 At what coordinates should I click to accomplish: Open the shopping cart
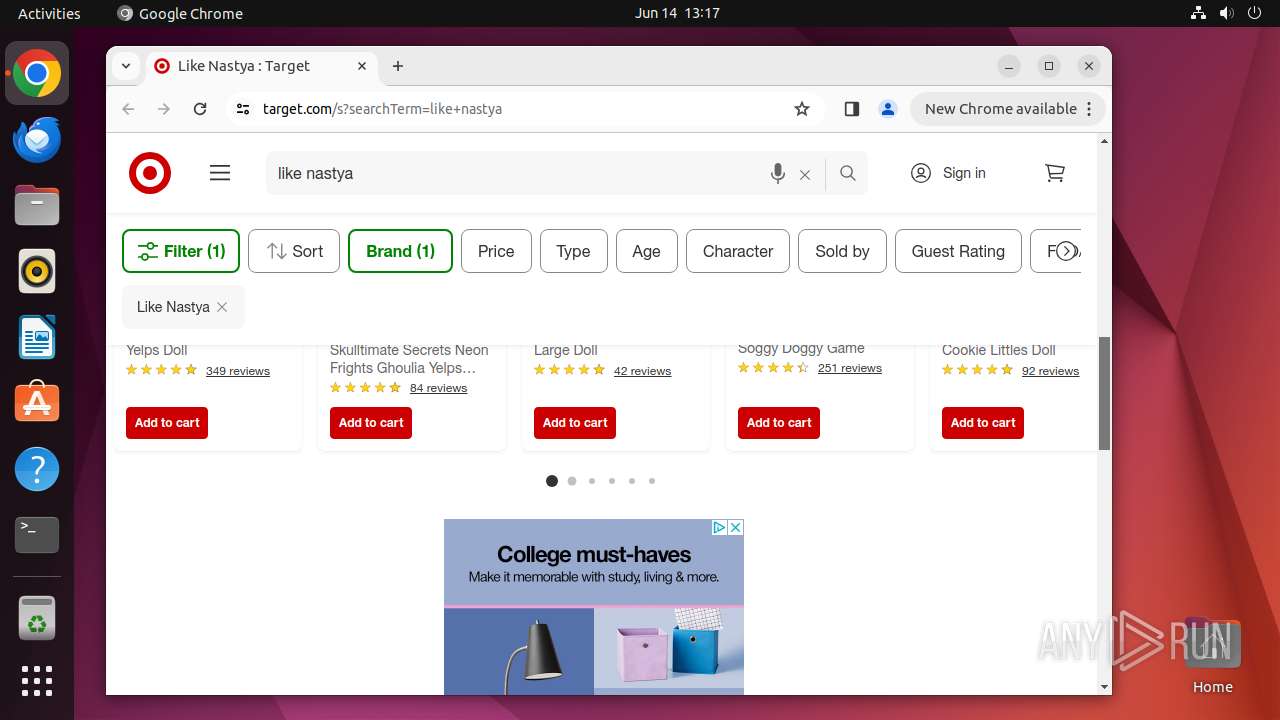[1055, 173]
